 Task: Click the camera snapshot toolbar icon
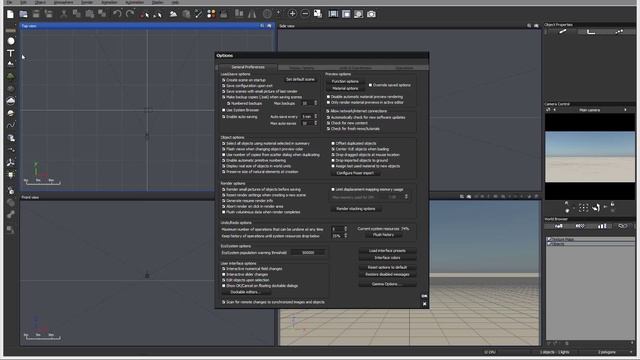(x=371, y=14)
